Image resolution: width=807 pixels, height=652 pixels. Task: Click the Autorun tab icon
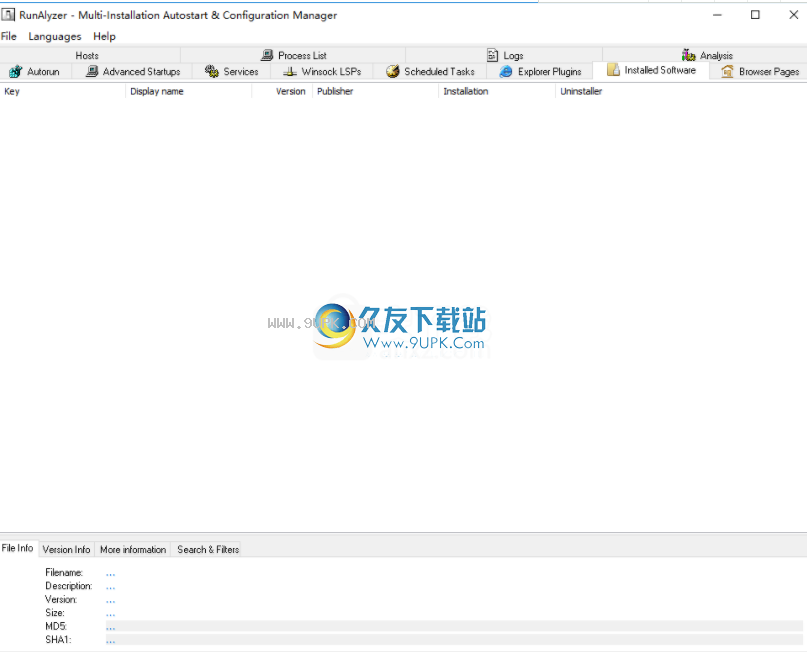[15, 72]
